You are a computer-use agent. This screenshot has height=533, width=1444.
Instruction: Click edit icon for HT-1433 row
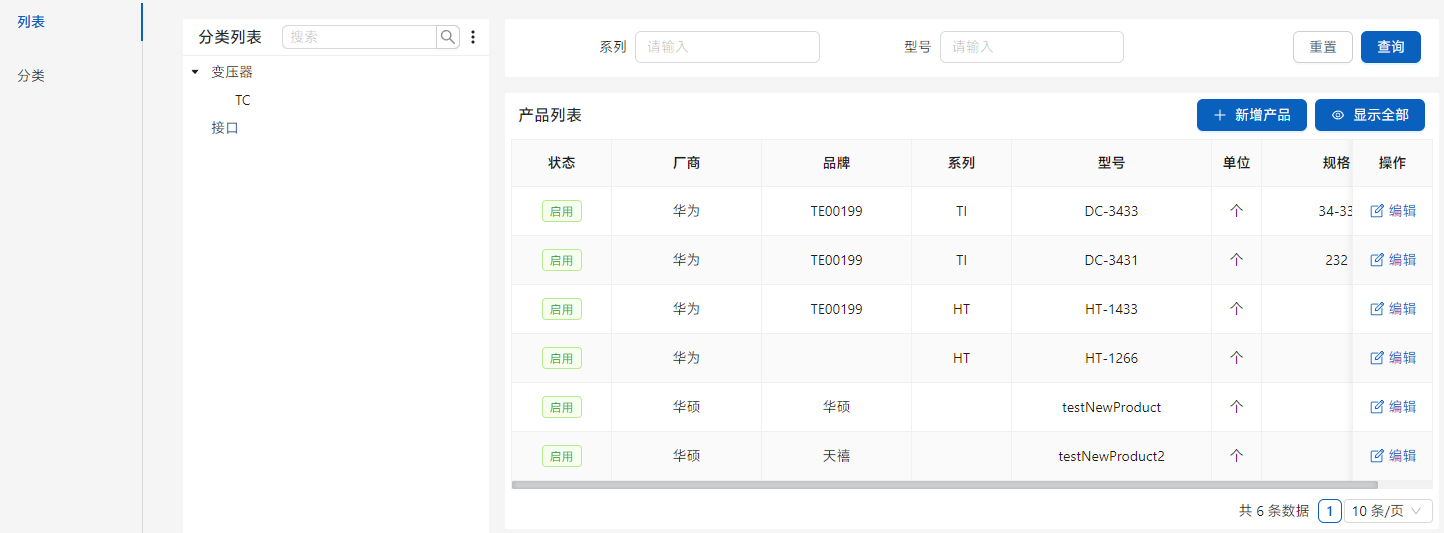[x=1377, y=309]
